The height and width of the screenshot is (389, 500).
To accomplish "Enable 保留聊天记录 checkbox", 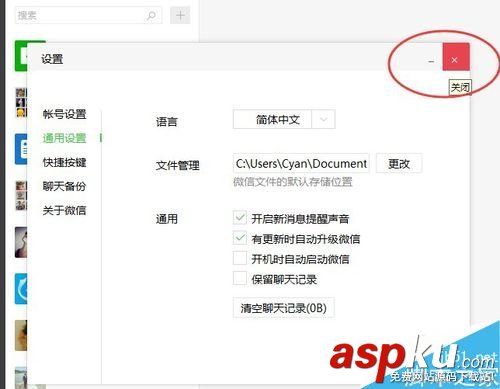I will point(240,278).
